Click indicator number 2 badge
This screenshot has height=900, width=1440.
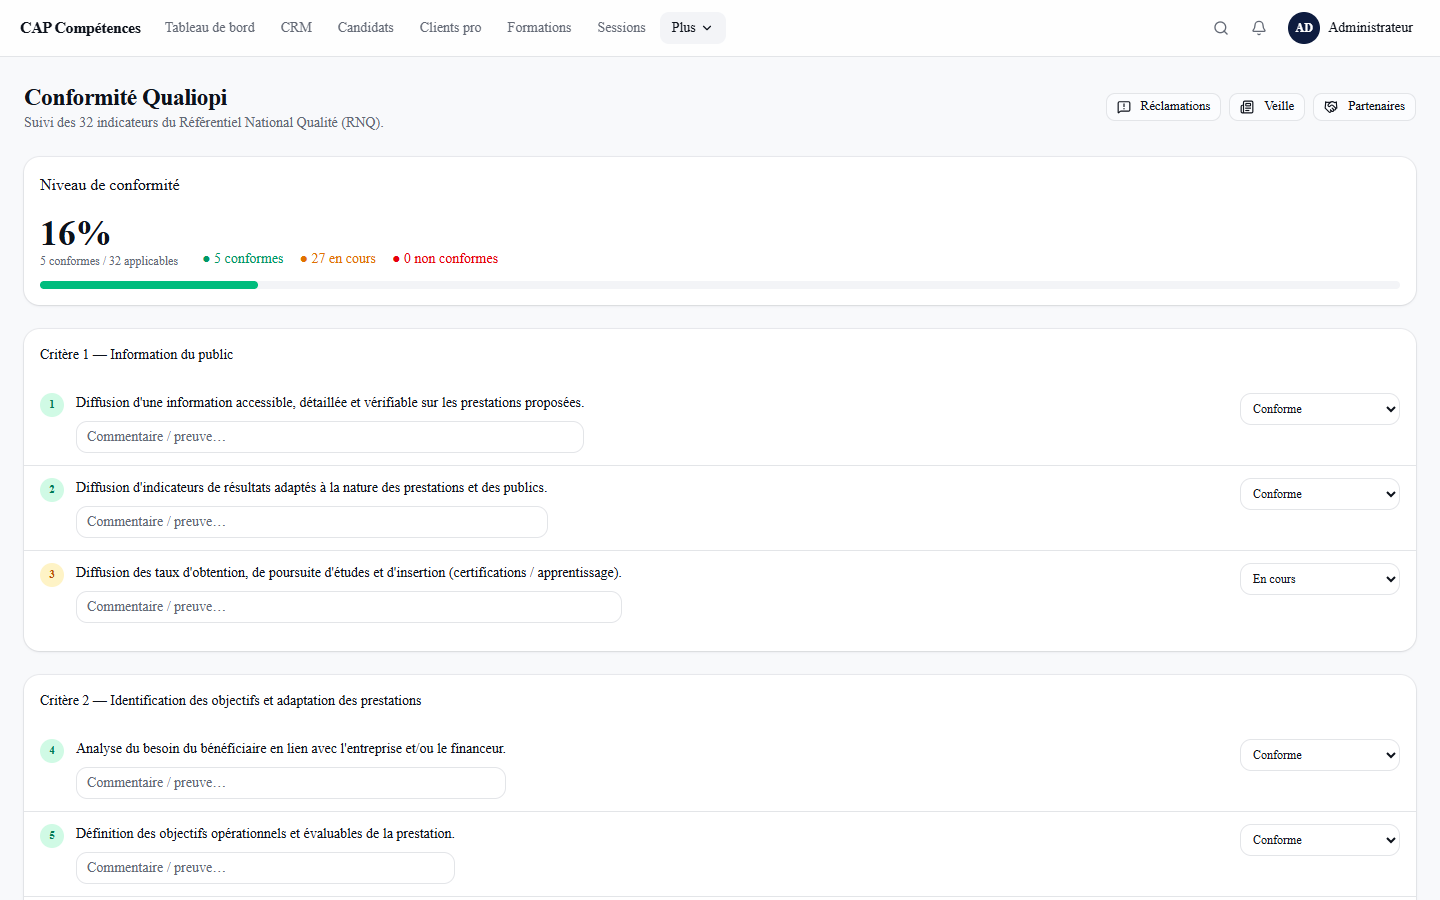coord(52,489)
